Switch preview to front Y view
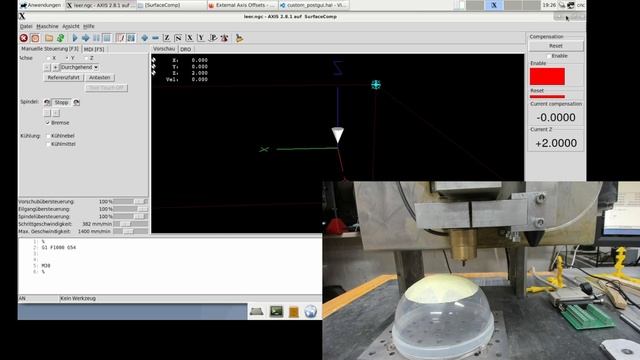This screenshot has height=360, width=640. click(x=201, y=38)
